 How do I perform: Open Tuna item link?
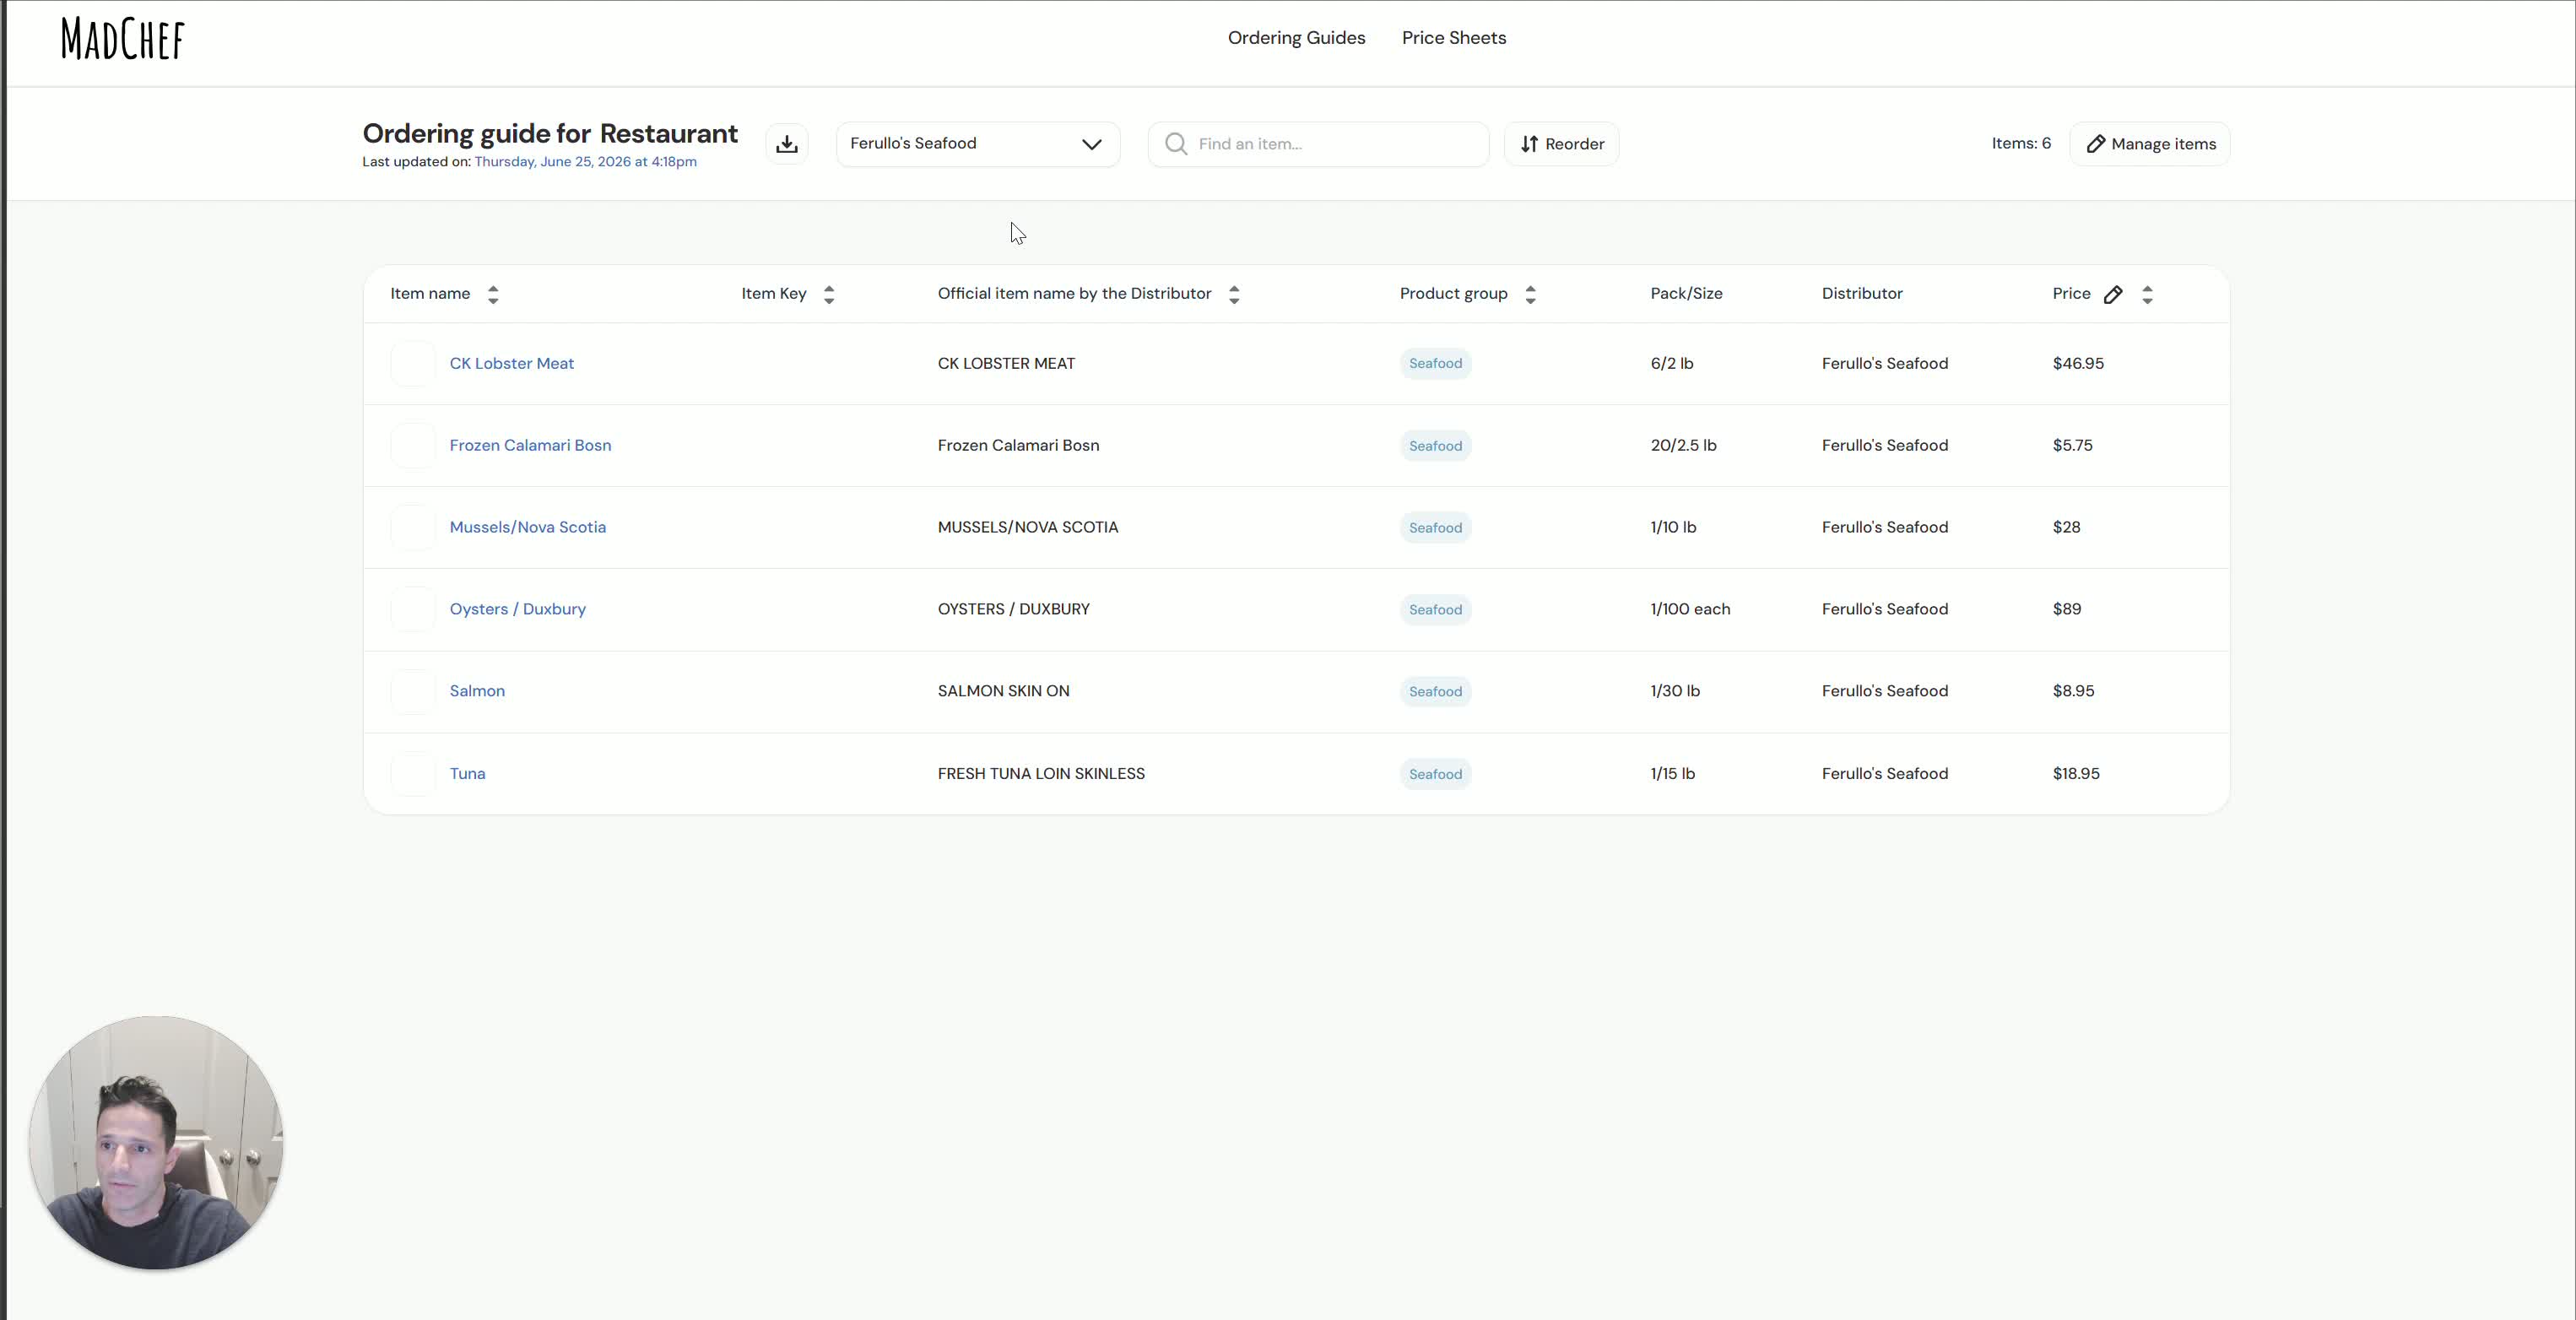pyautogui.click(x=467, y=774)
